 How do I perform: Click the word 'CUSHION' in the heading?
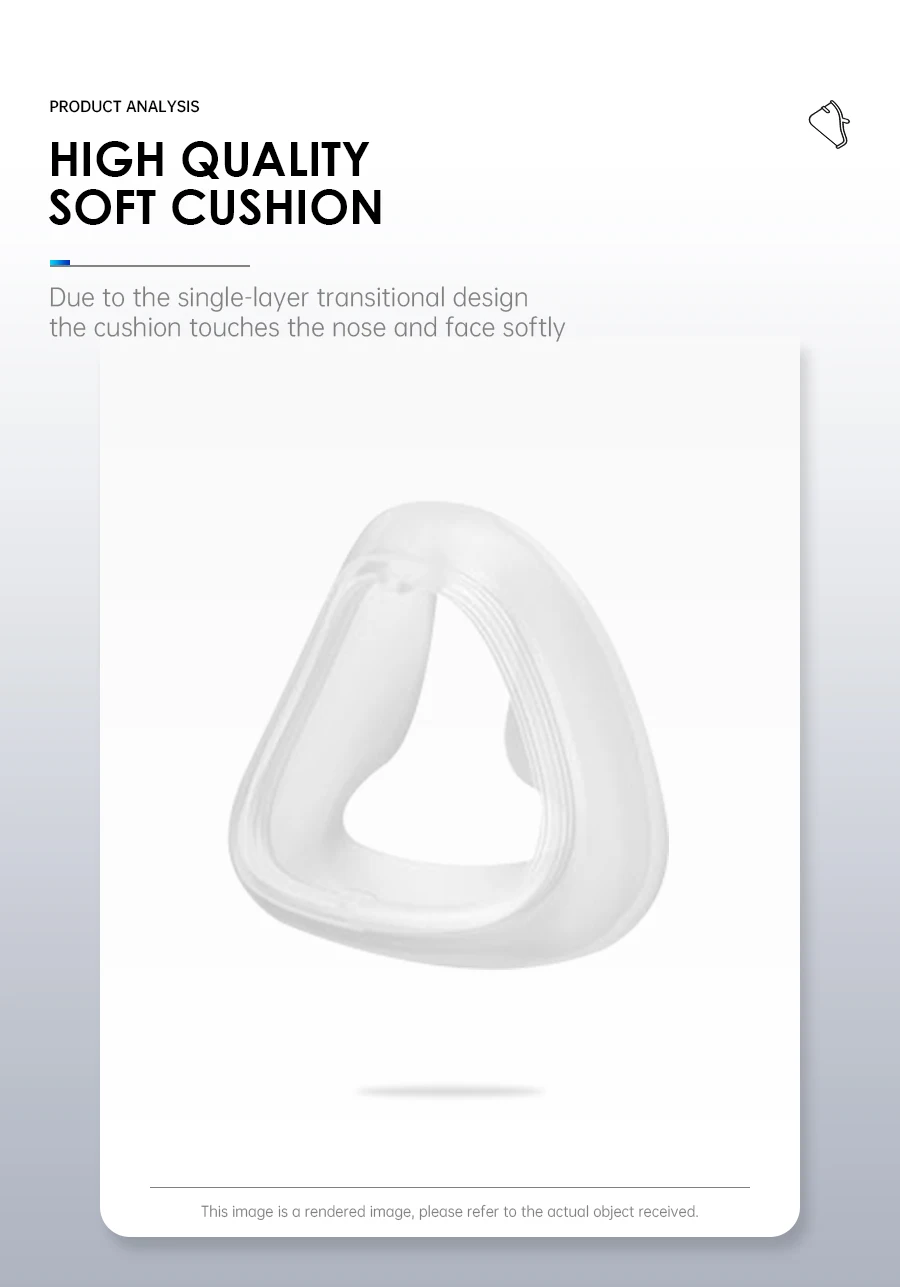click(277, 207)
